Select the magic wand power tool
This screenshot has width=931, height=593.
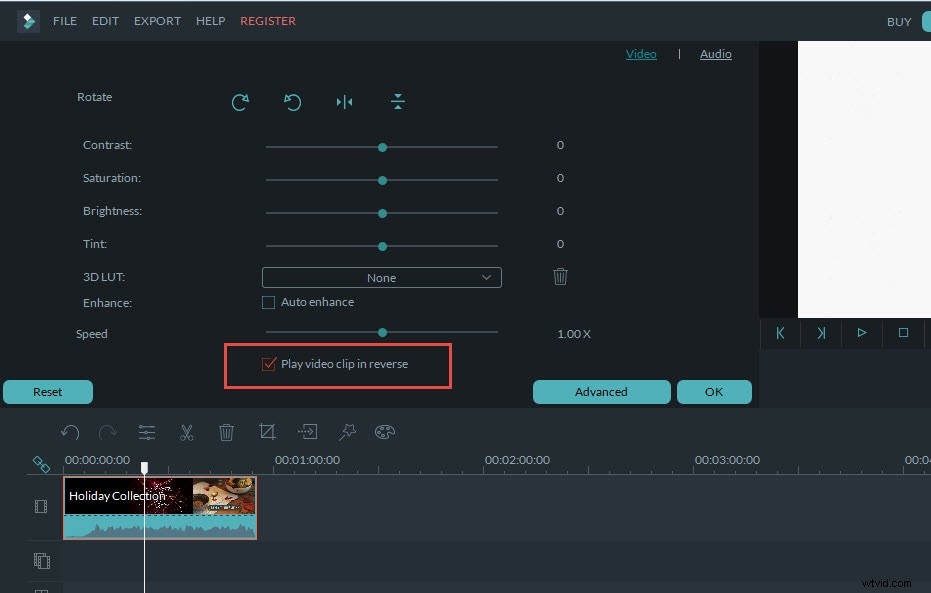click(347, 432)
